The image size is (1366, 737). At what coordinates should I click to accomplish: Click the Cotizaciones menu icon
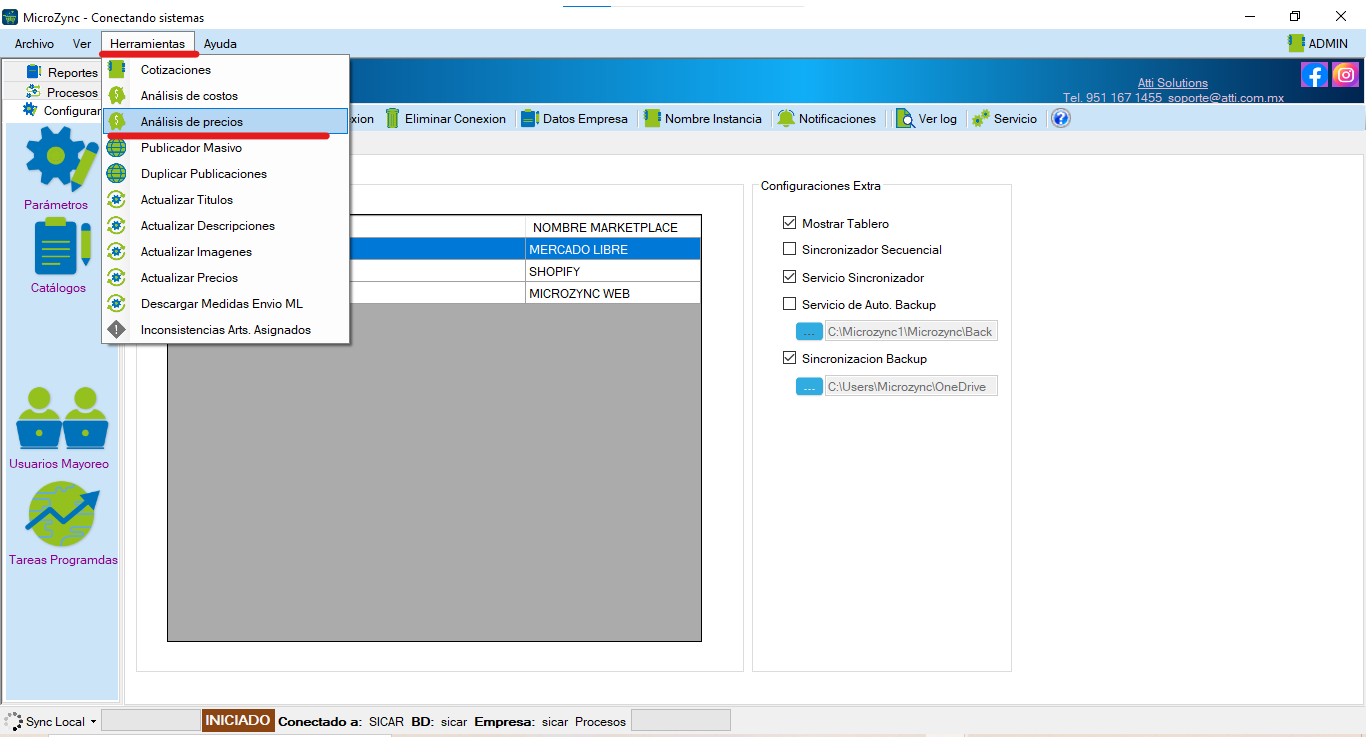[x=117, y=70]
